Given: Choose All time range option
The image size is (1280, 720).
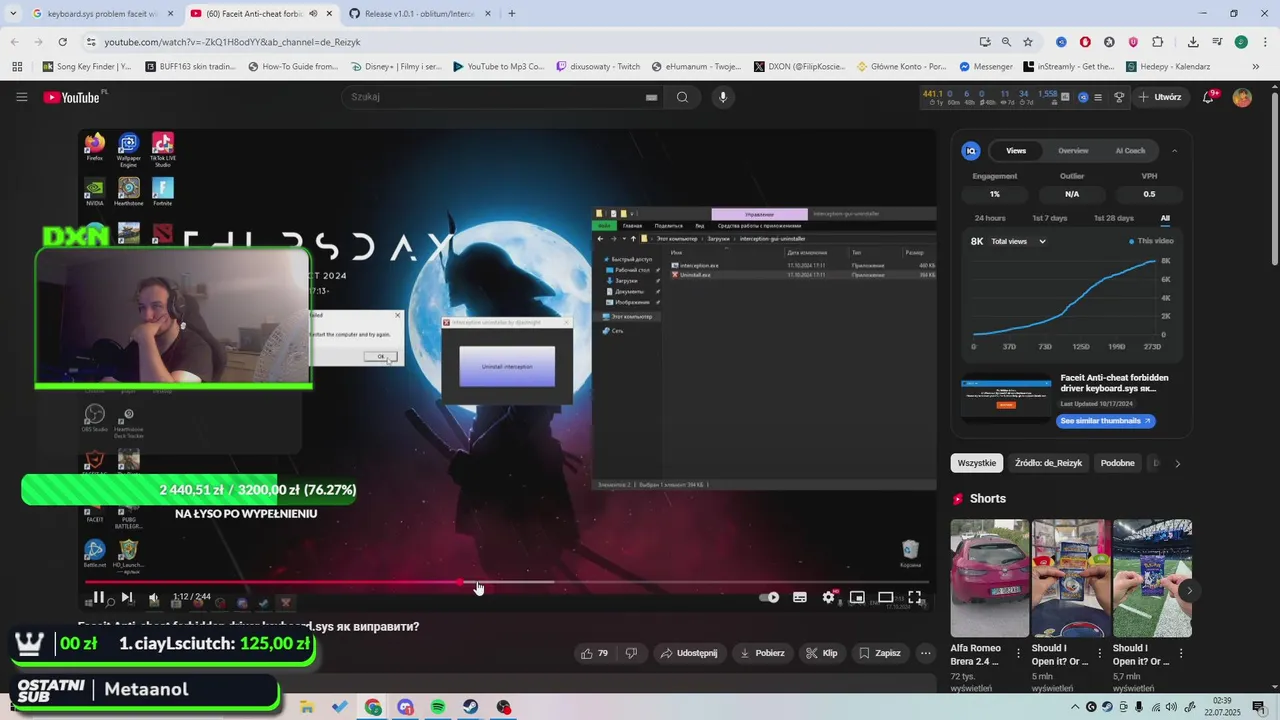Looking at the screenshot, I should 1165,218.
